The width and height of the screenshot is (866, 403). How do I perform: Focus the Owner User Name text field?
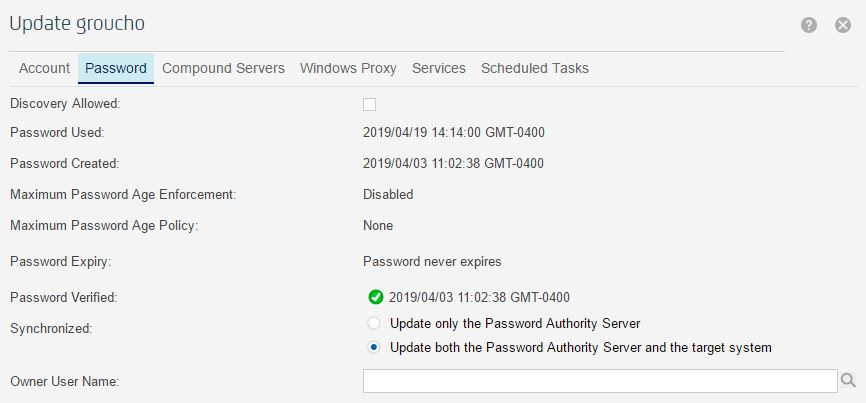[600, 380]
